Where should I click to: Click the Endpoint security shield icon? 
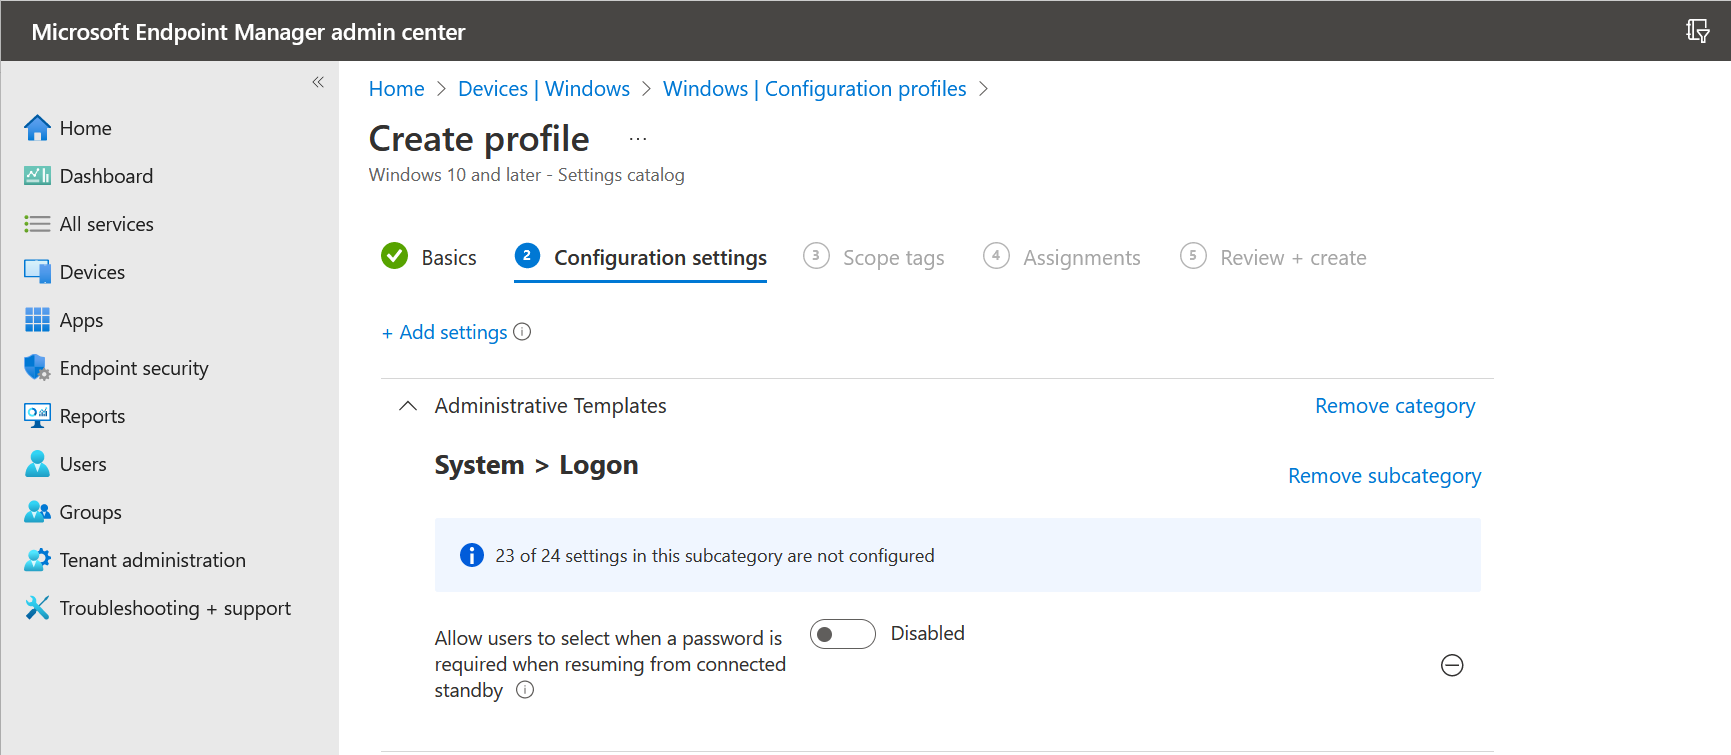point(37,368)
